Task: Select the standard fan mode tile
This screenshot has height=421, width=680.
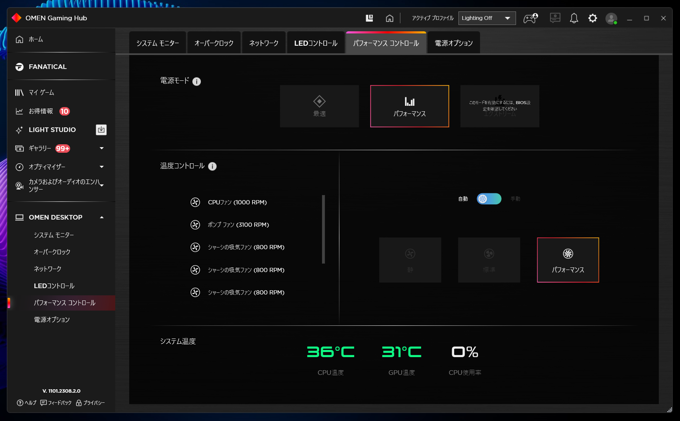Action: (x=489, y=260)
